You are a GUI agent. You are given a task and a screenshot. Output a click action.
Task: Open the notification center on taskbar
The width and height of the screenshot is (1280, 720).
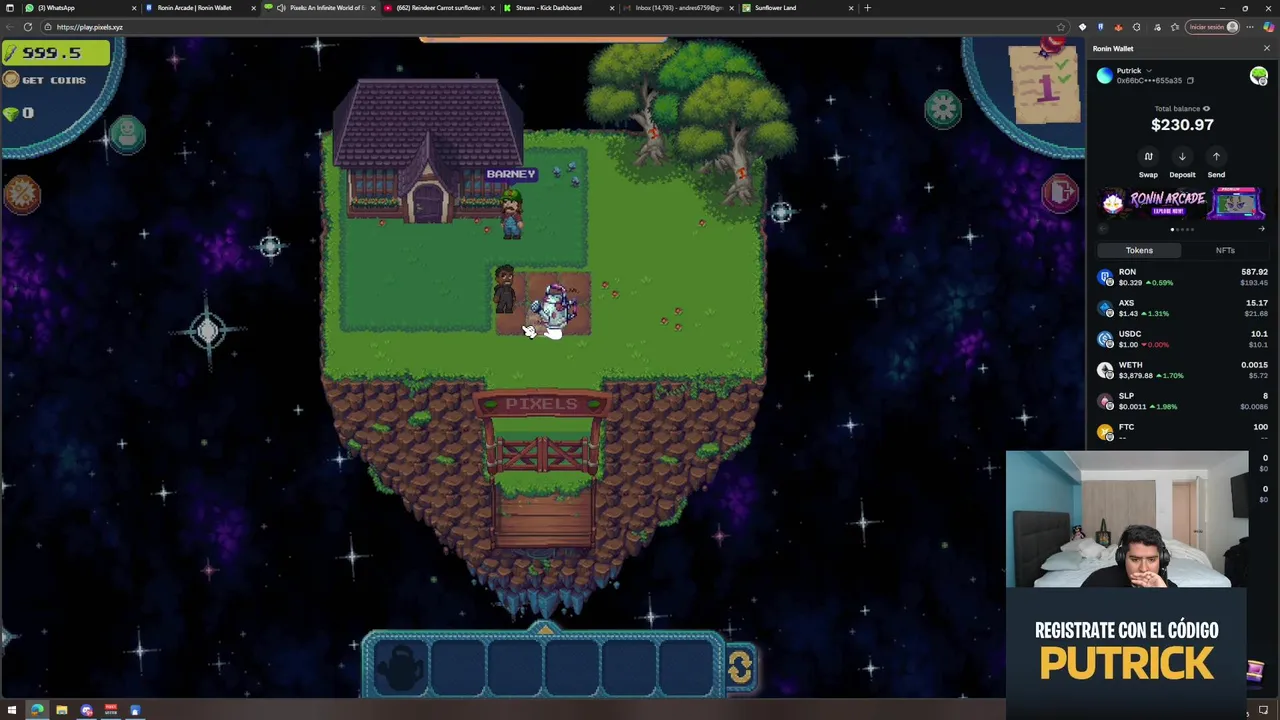coord(1263,711)
